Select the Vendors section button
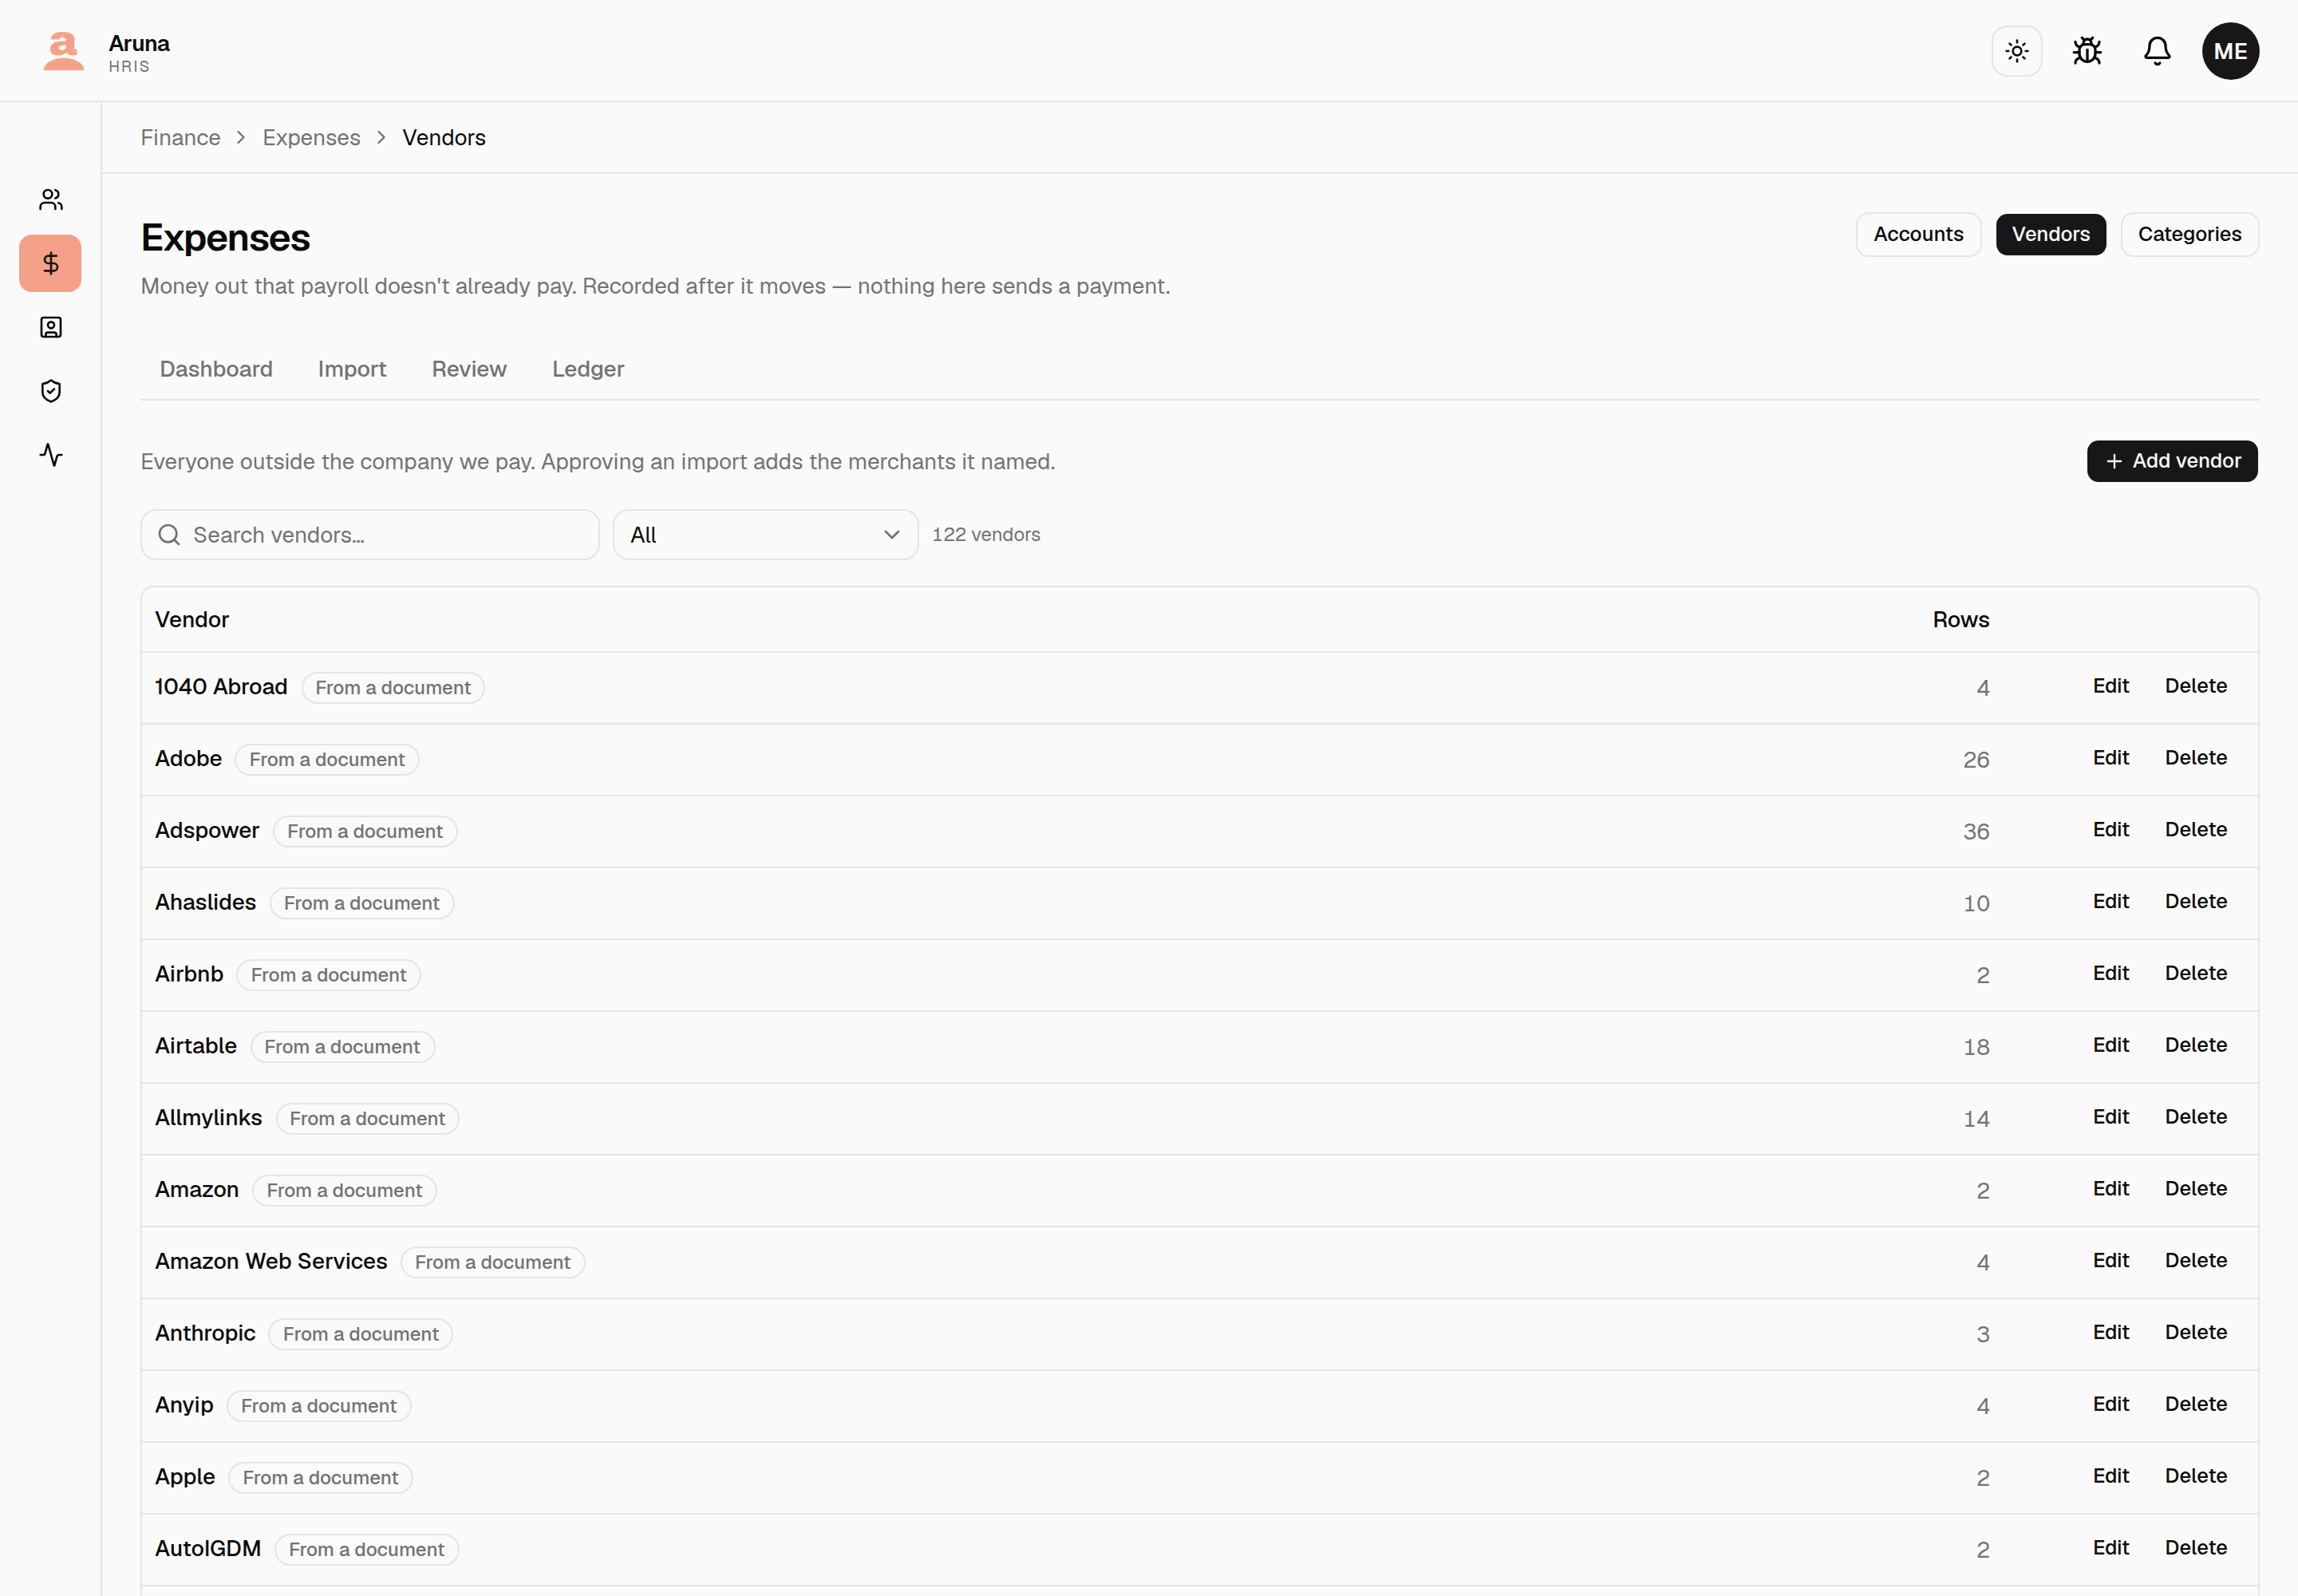The width and height of the screenshot is (2298, 1596). click(x=2050, y=234)
